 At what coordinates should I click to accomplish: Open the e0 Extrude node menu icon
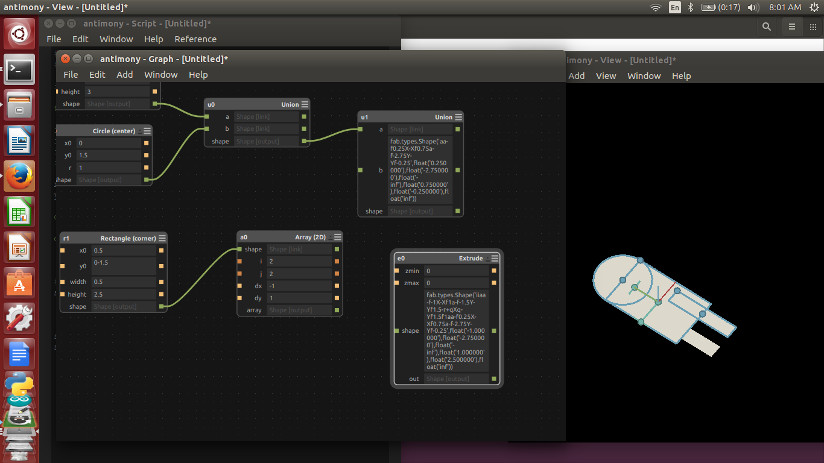pos(495,258)
